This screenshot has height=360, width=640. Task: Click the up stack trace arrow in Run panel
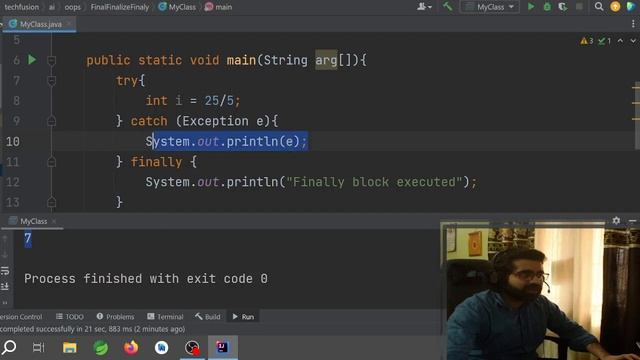point(5,238)
